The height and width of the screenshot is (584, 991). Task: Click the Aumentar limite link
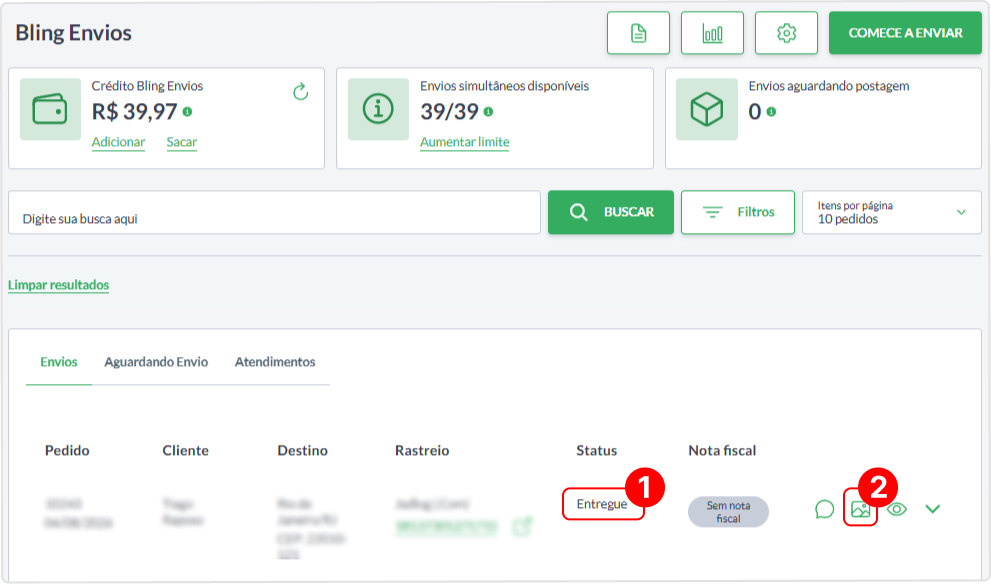465,142
